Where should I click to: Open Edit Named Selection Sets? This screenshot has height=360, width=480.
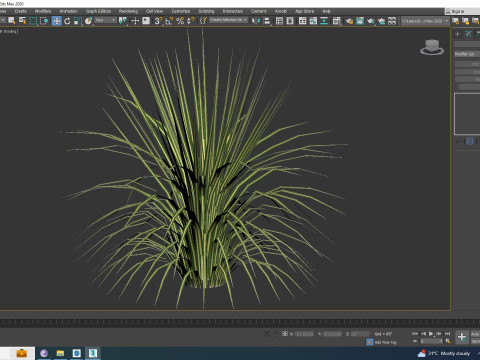pyautogui.click(x=203, y=21)
